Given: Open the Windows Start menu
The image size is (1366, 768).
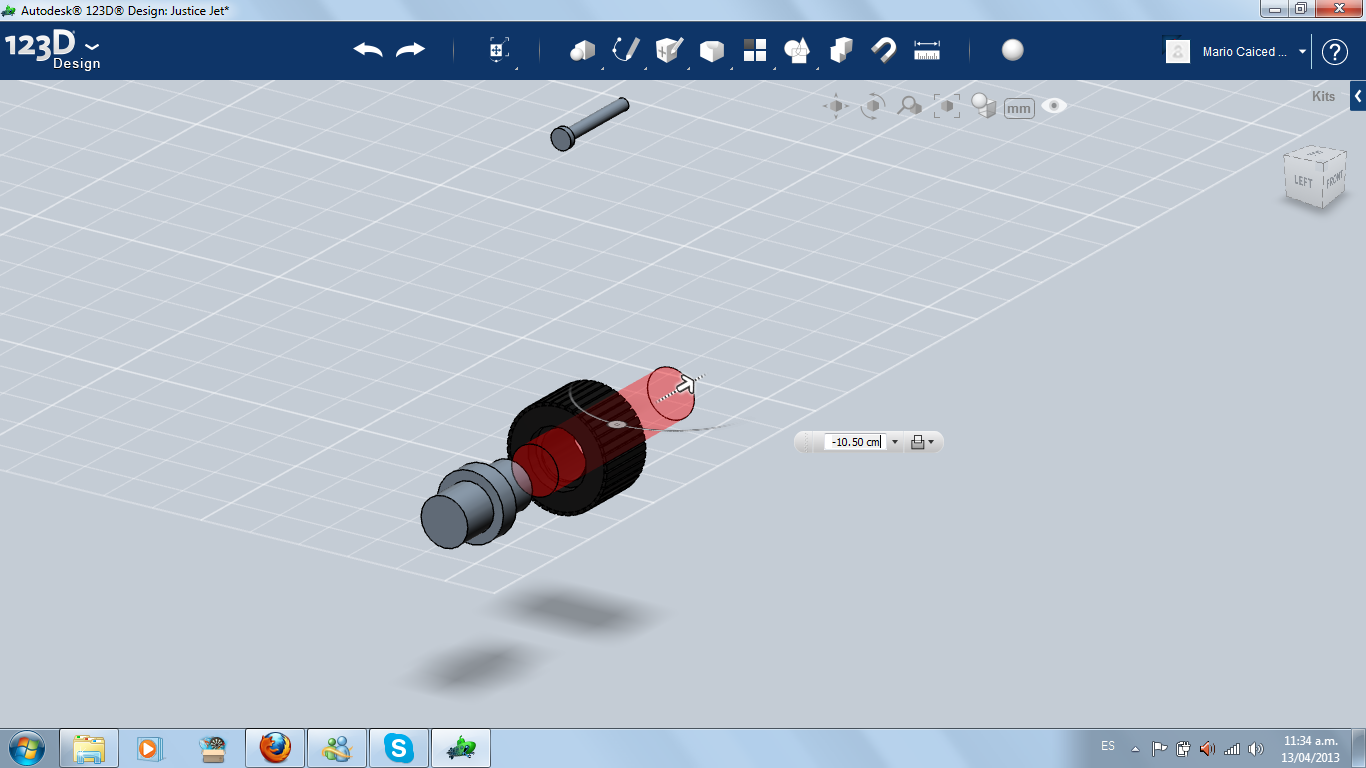Looking at the screenshot, I should tap(27, 747).
